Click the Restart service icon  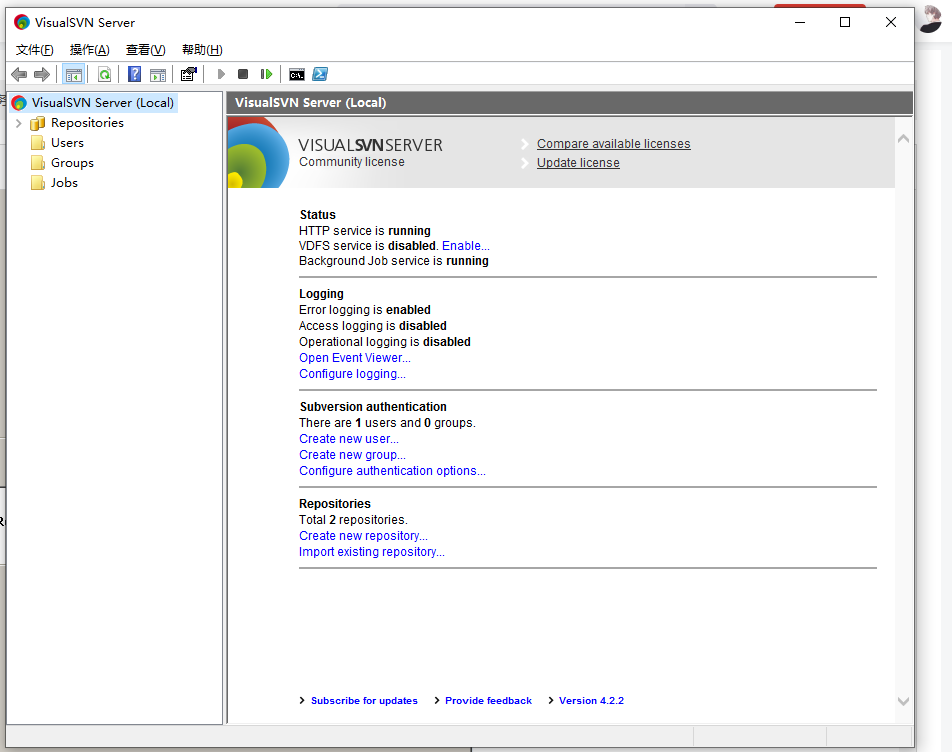266,74
